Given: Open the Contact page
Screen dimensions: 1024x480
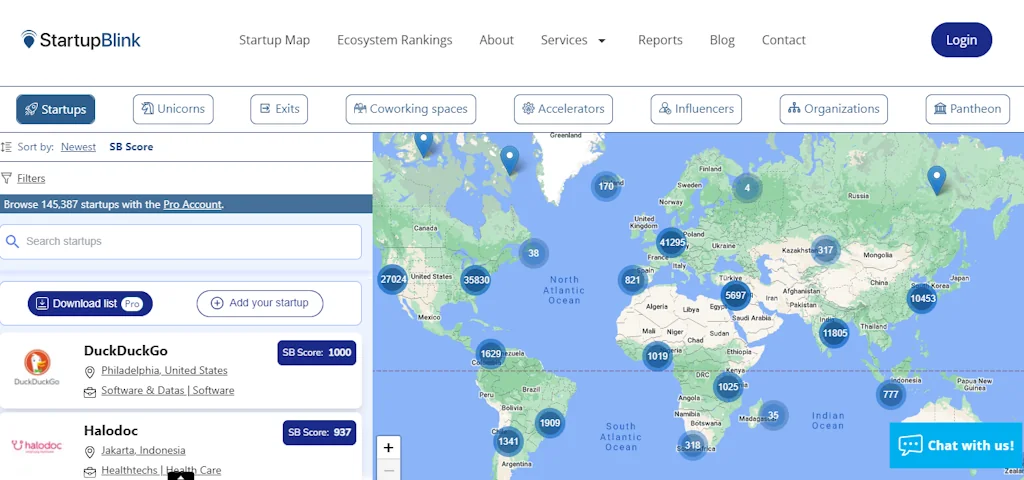Looking at the screenshot, I should coord(784,40).
